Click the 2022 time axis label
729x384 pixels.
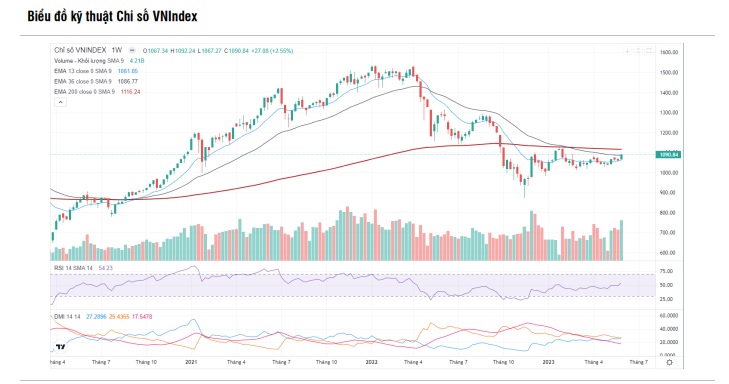371,362
